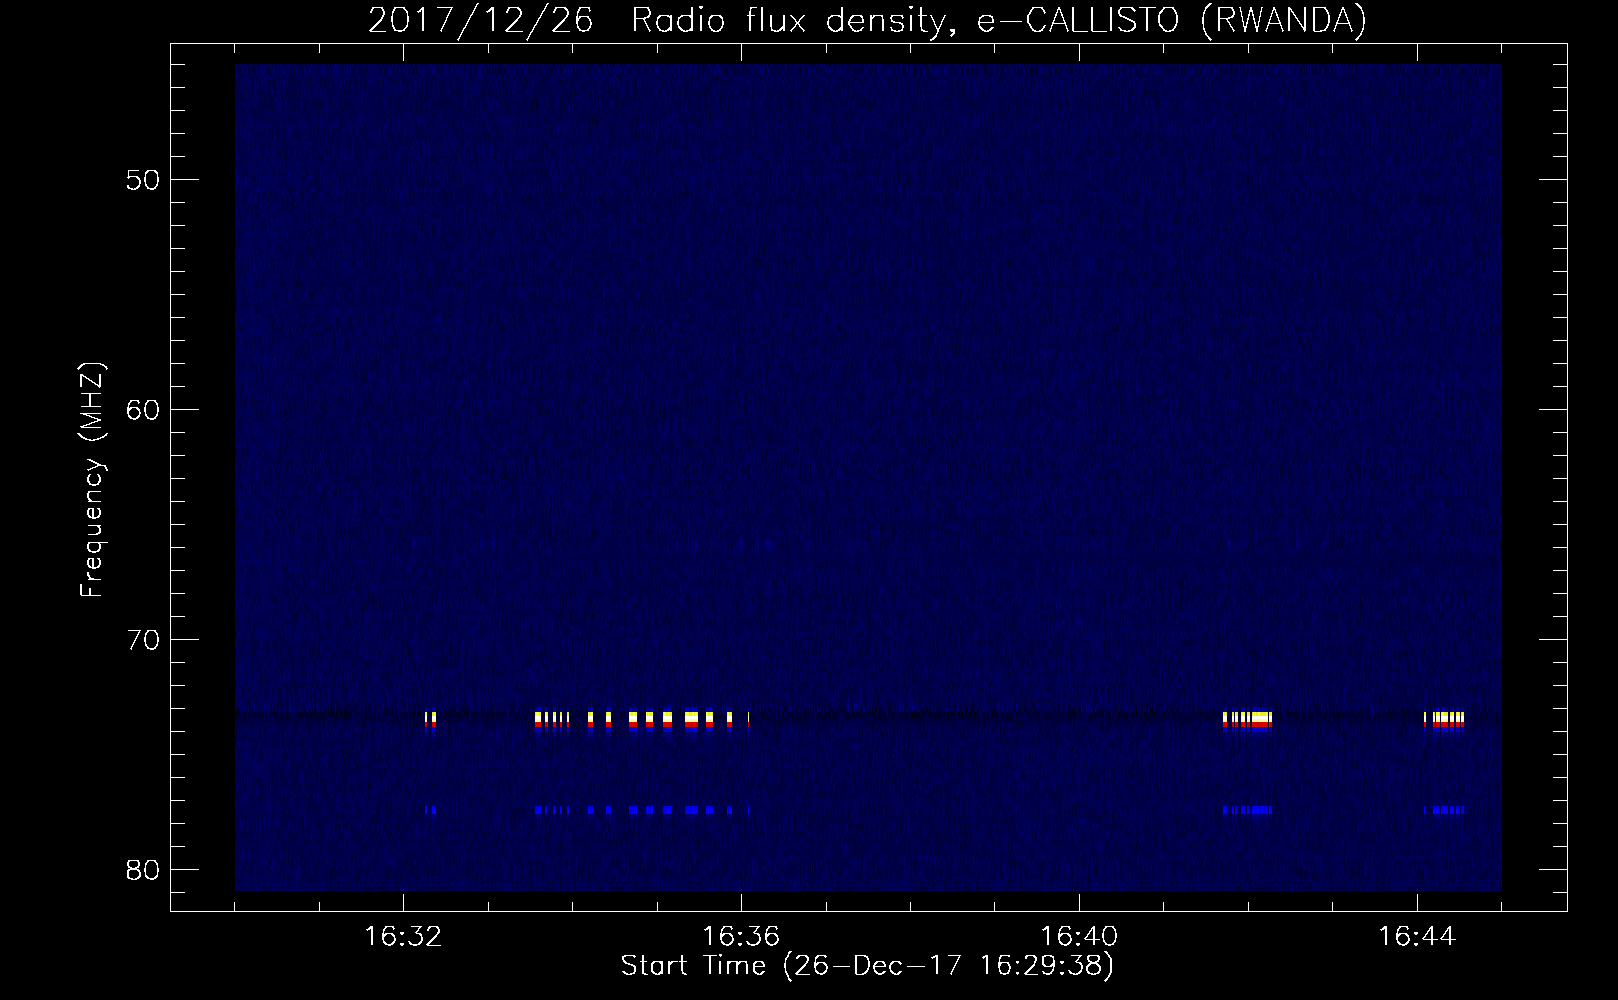Click the faint blue burst near 16:42 at 77 MHz

[x=1248, y=810]
